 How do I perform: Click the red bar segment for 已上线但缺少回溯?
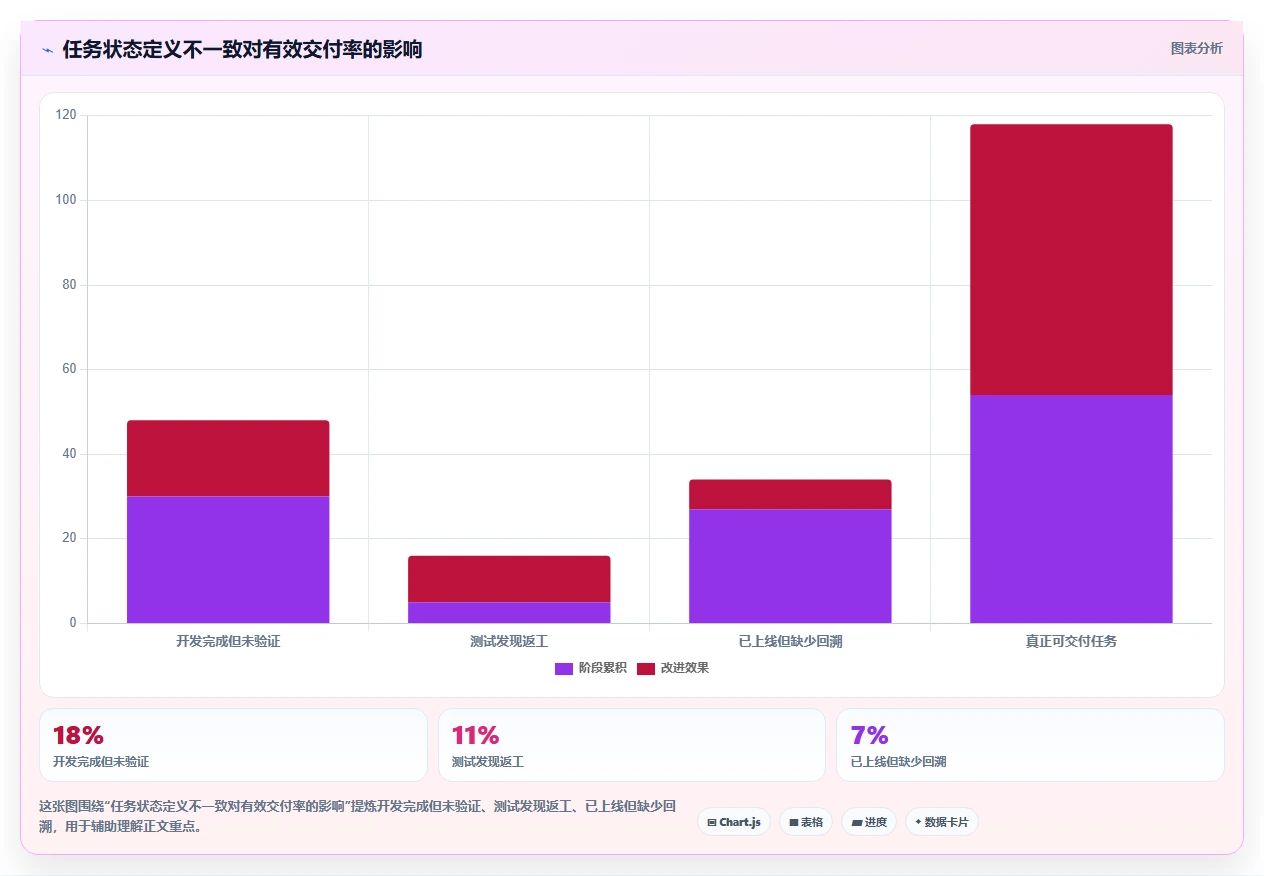click(790, 494)
